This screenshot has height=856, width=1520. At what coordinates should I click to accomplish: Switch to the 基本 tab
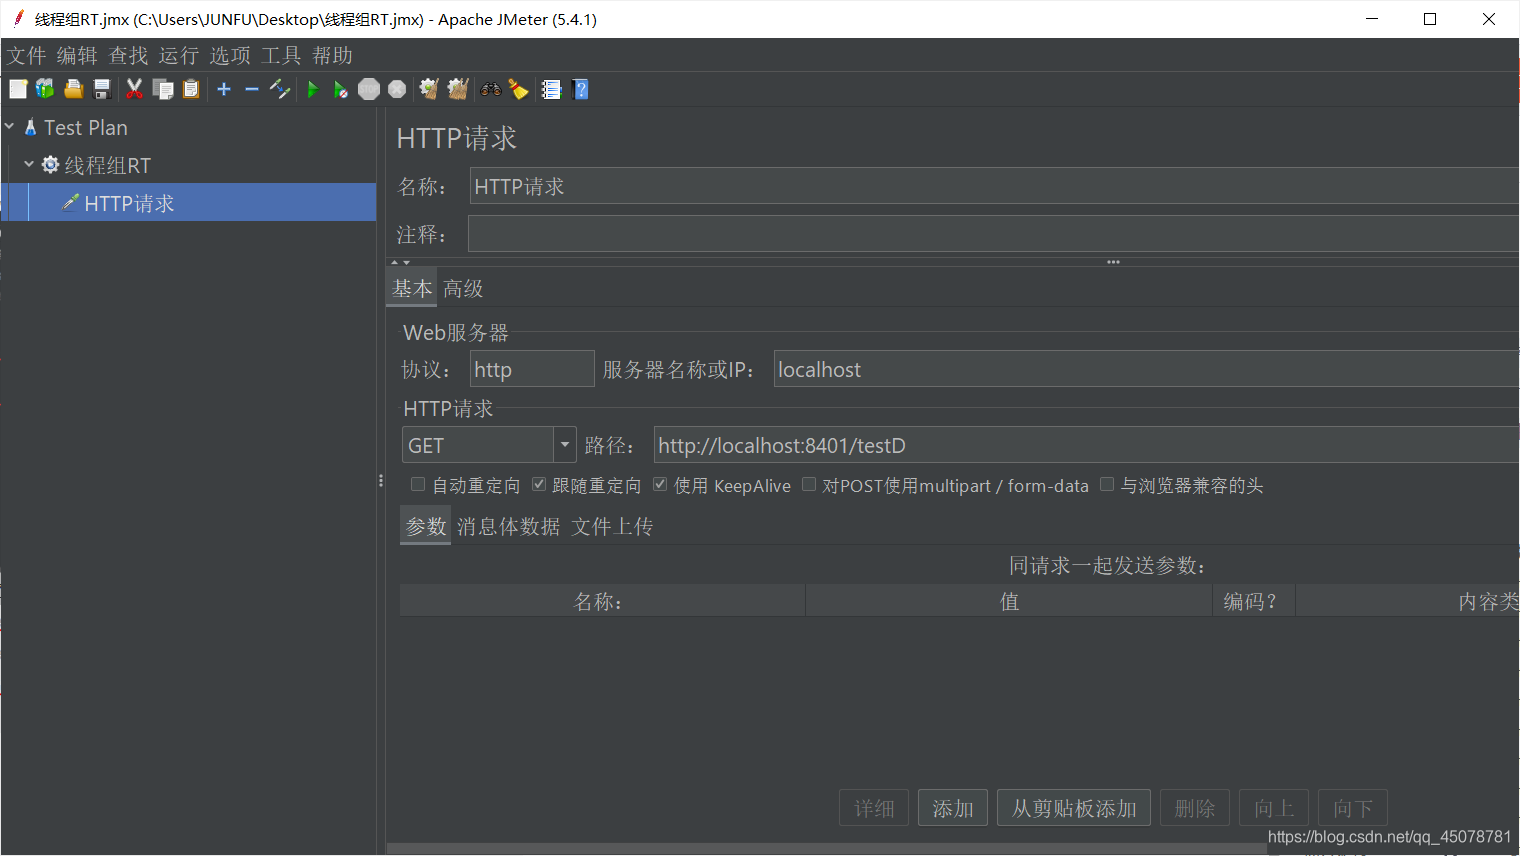(x=412, y=288)
